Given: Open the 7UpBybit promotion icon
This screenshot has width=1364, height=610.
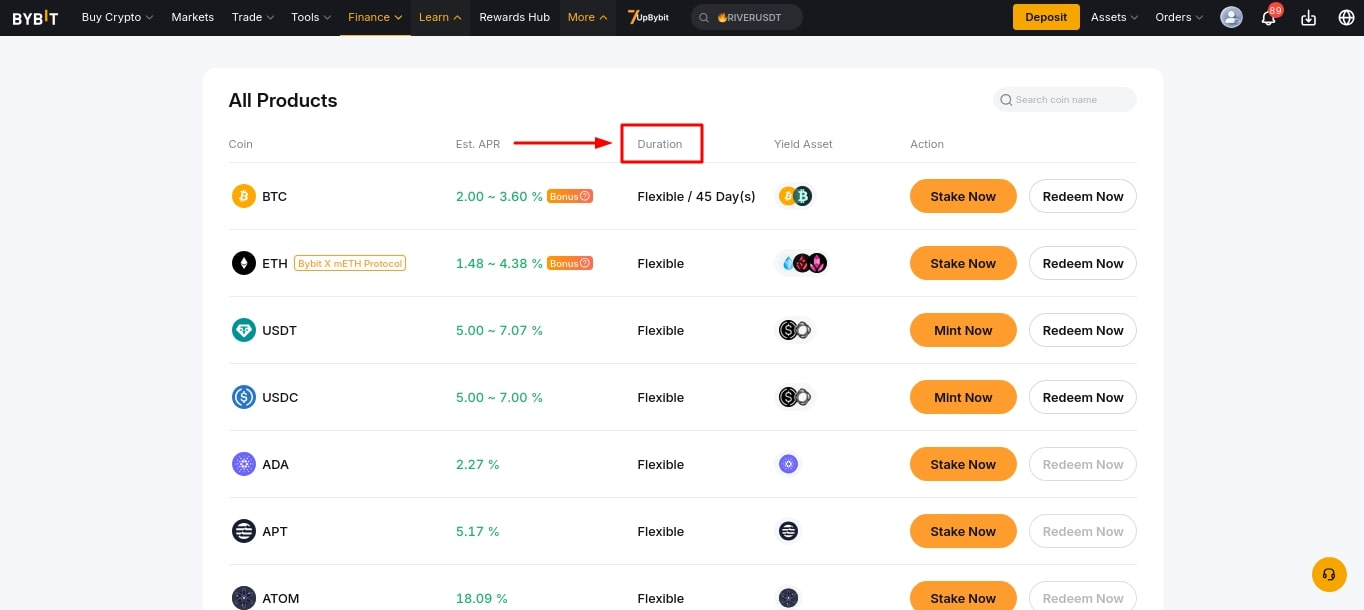Looking at the screenshot, I should click(x=648, y=17).
